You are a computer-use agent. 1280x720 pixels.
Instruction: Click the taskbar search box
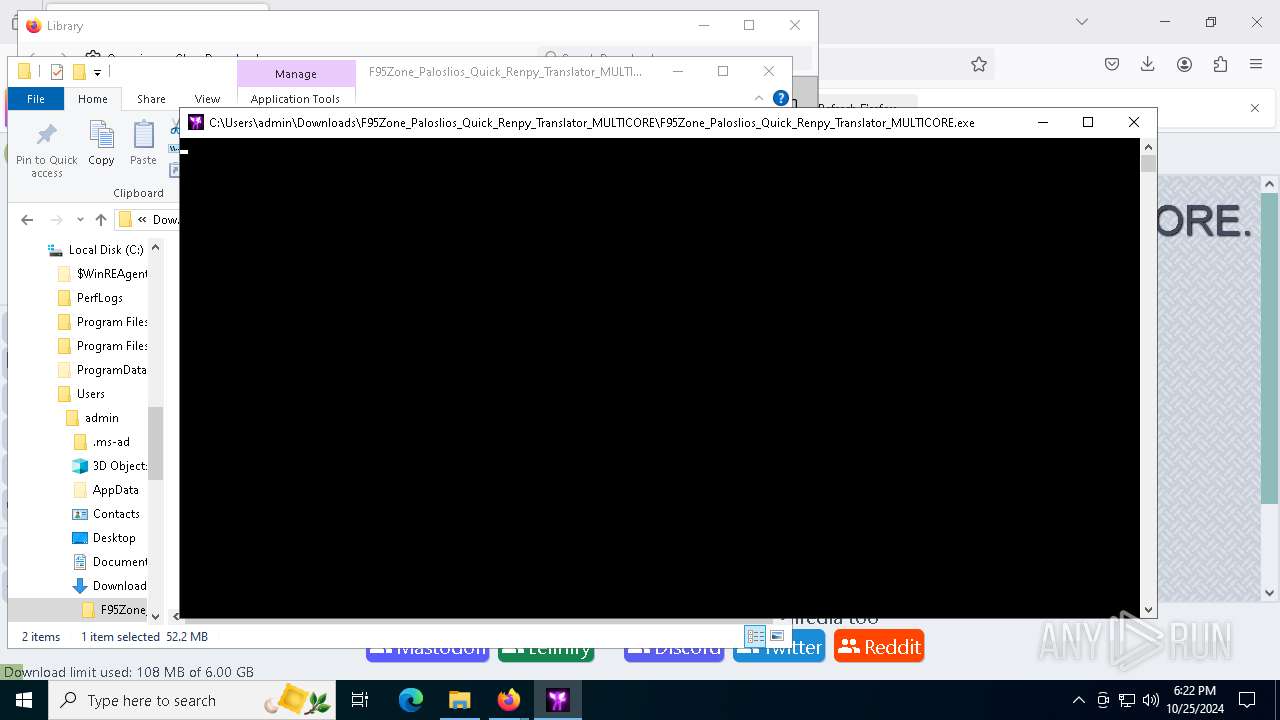[192, 700]
